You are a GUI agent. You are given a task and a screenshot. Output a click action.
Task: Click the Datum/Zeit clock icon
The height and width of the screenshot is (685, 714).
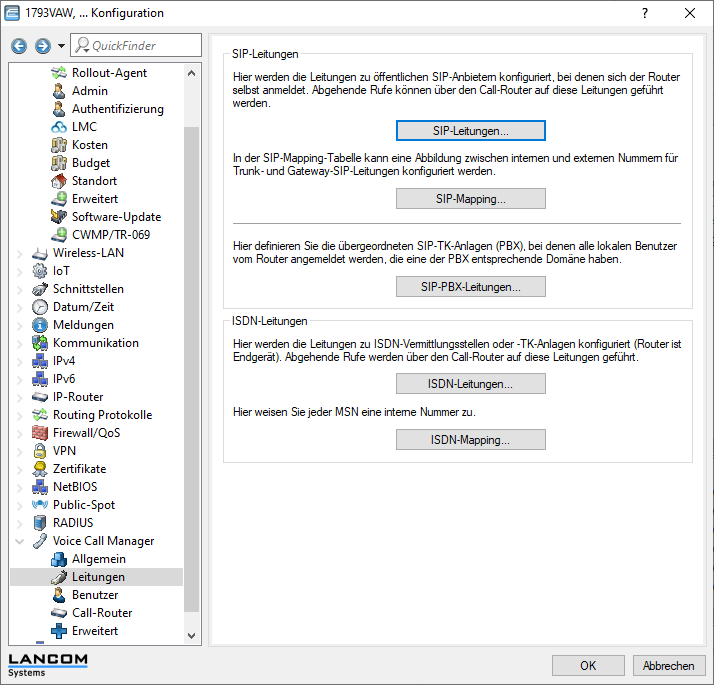(x=40, y=307)
